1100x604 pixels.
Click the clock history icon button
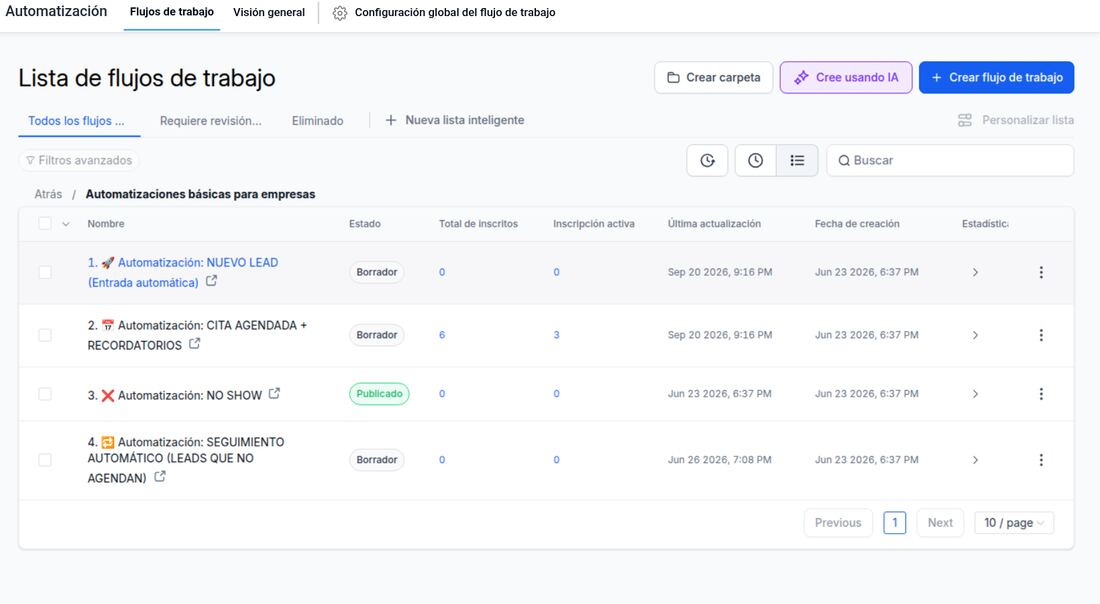coord(756,161)
